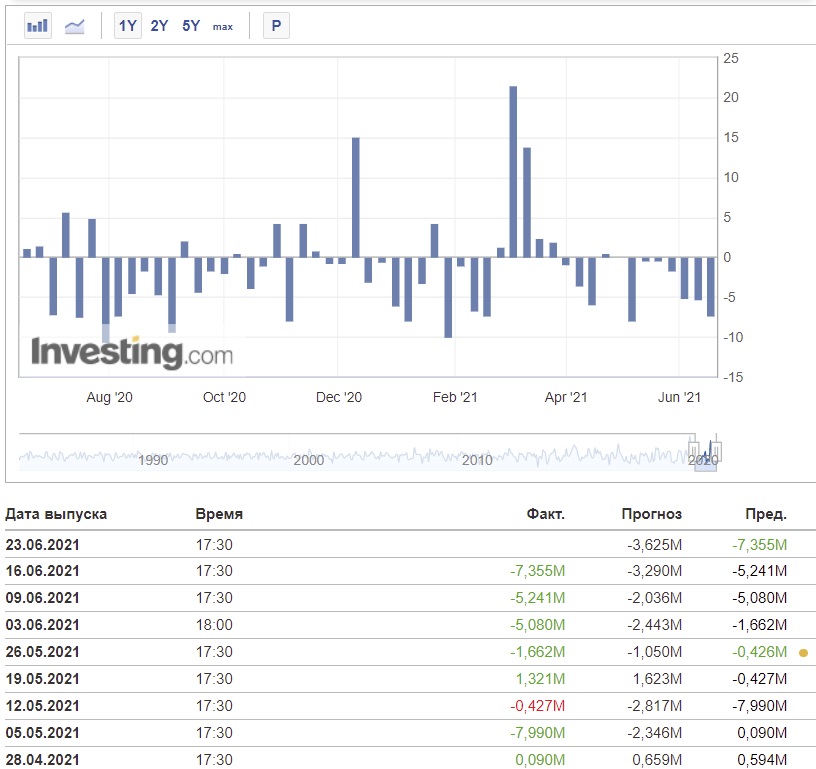The width and height of the screenshot is (816, 769).
Task: Select the 23.06.2021 release date
Action: (43, 545)
